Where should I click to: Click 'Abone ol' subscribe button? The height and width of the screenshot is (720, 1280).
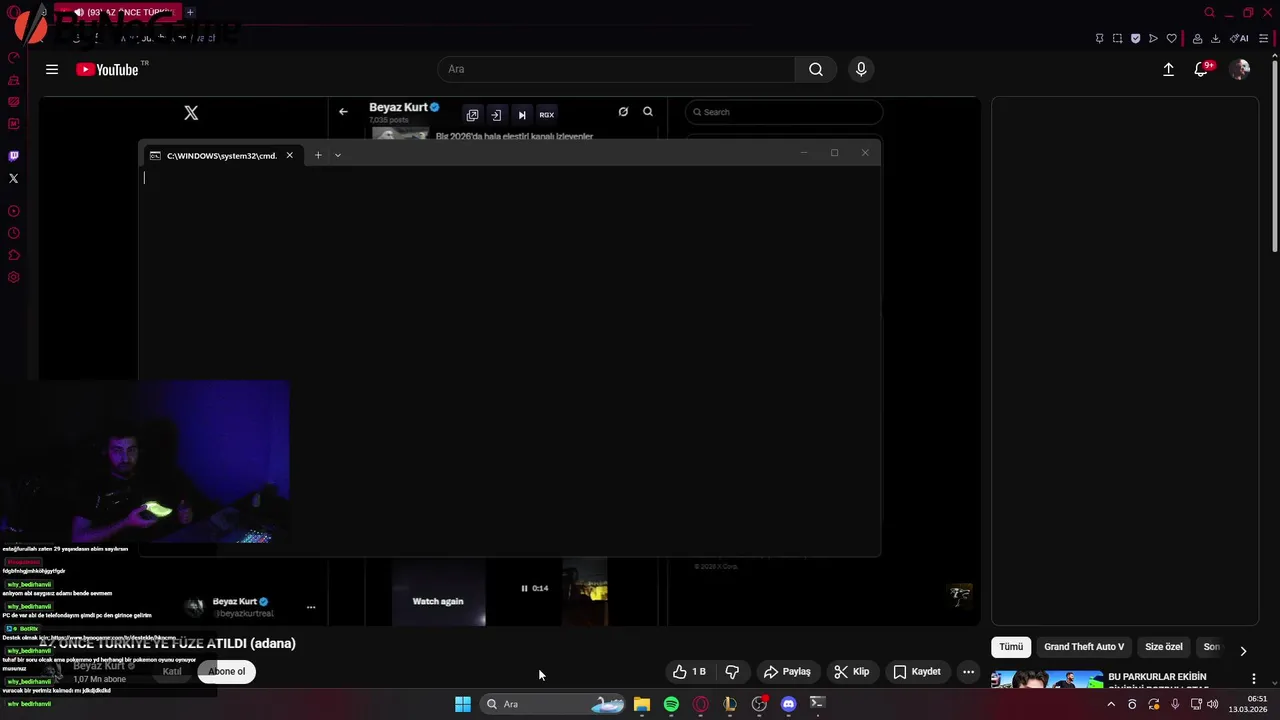coord(227,671)
